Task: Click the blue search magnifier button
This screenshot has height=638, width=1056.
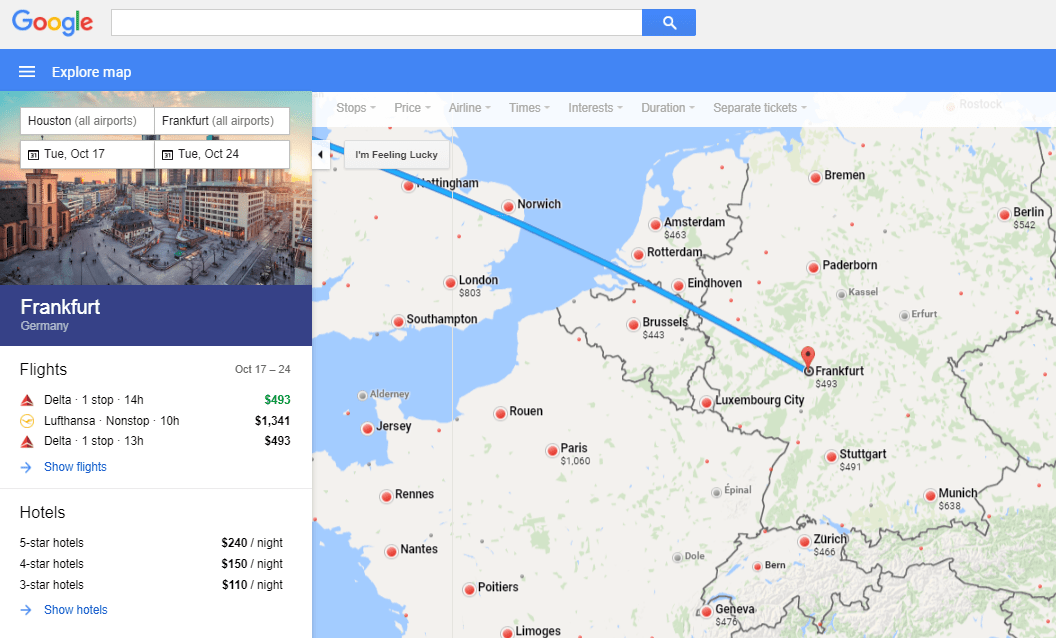Action: 669,23
